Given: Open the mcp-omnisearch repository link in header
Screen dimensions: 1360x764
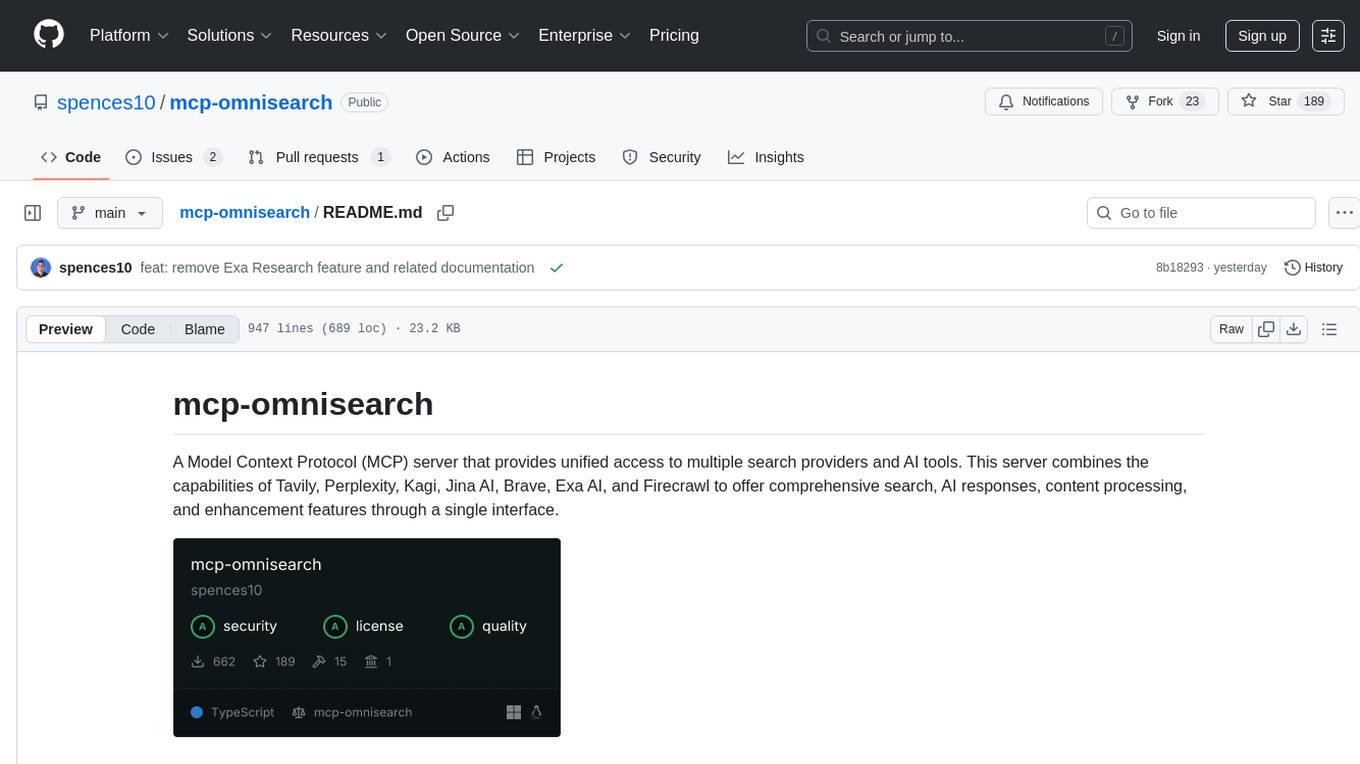Looking at the screenshot, I should tap(251, 102).
